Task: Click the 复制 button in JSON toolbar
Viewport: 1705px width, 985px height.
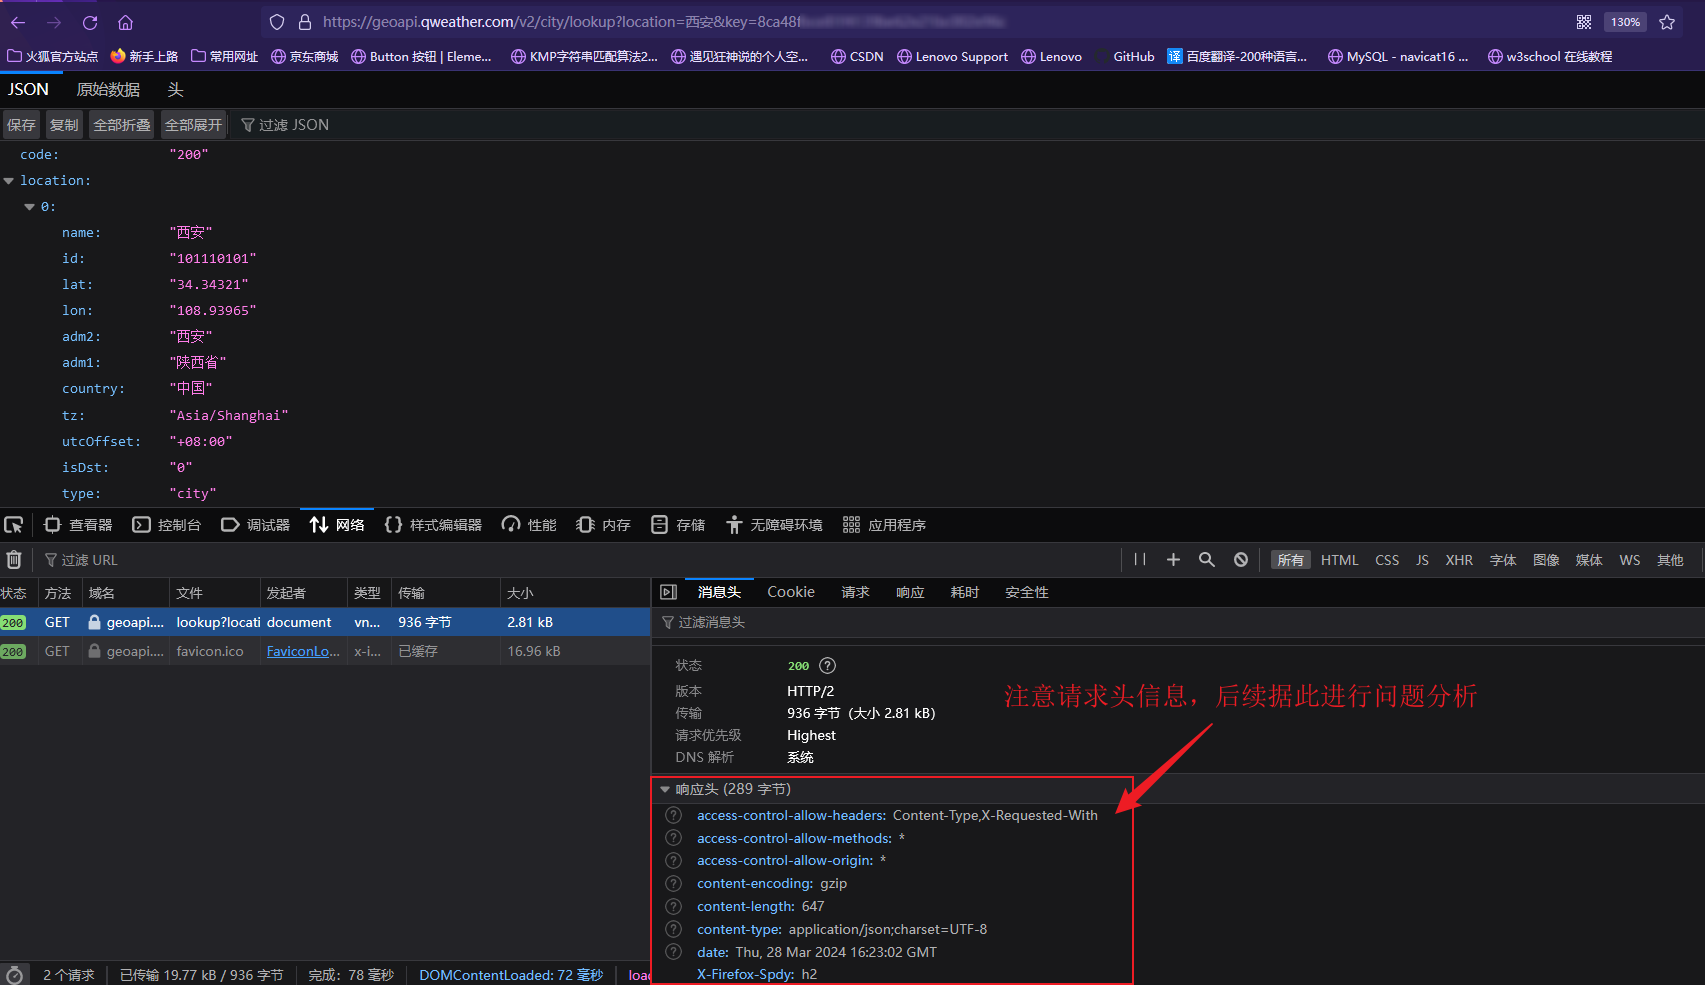Action: [64, 125]
